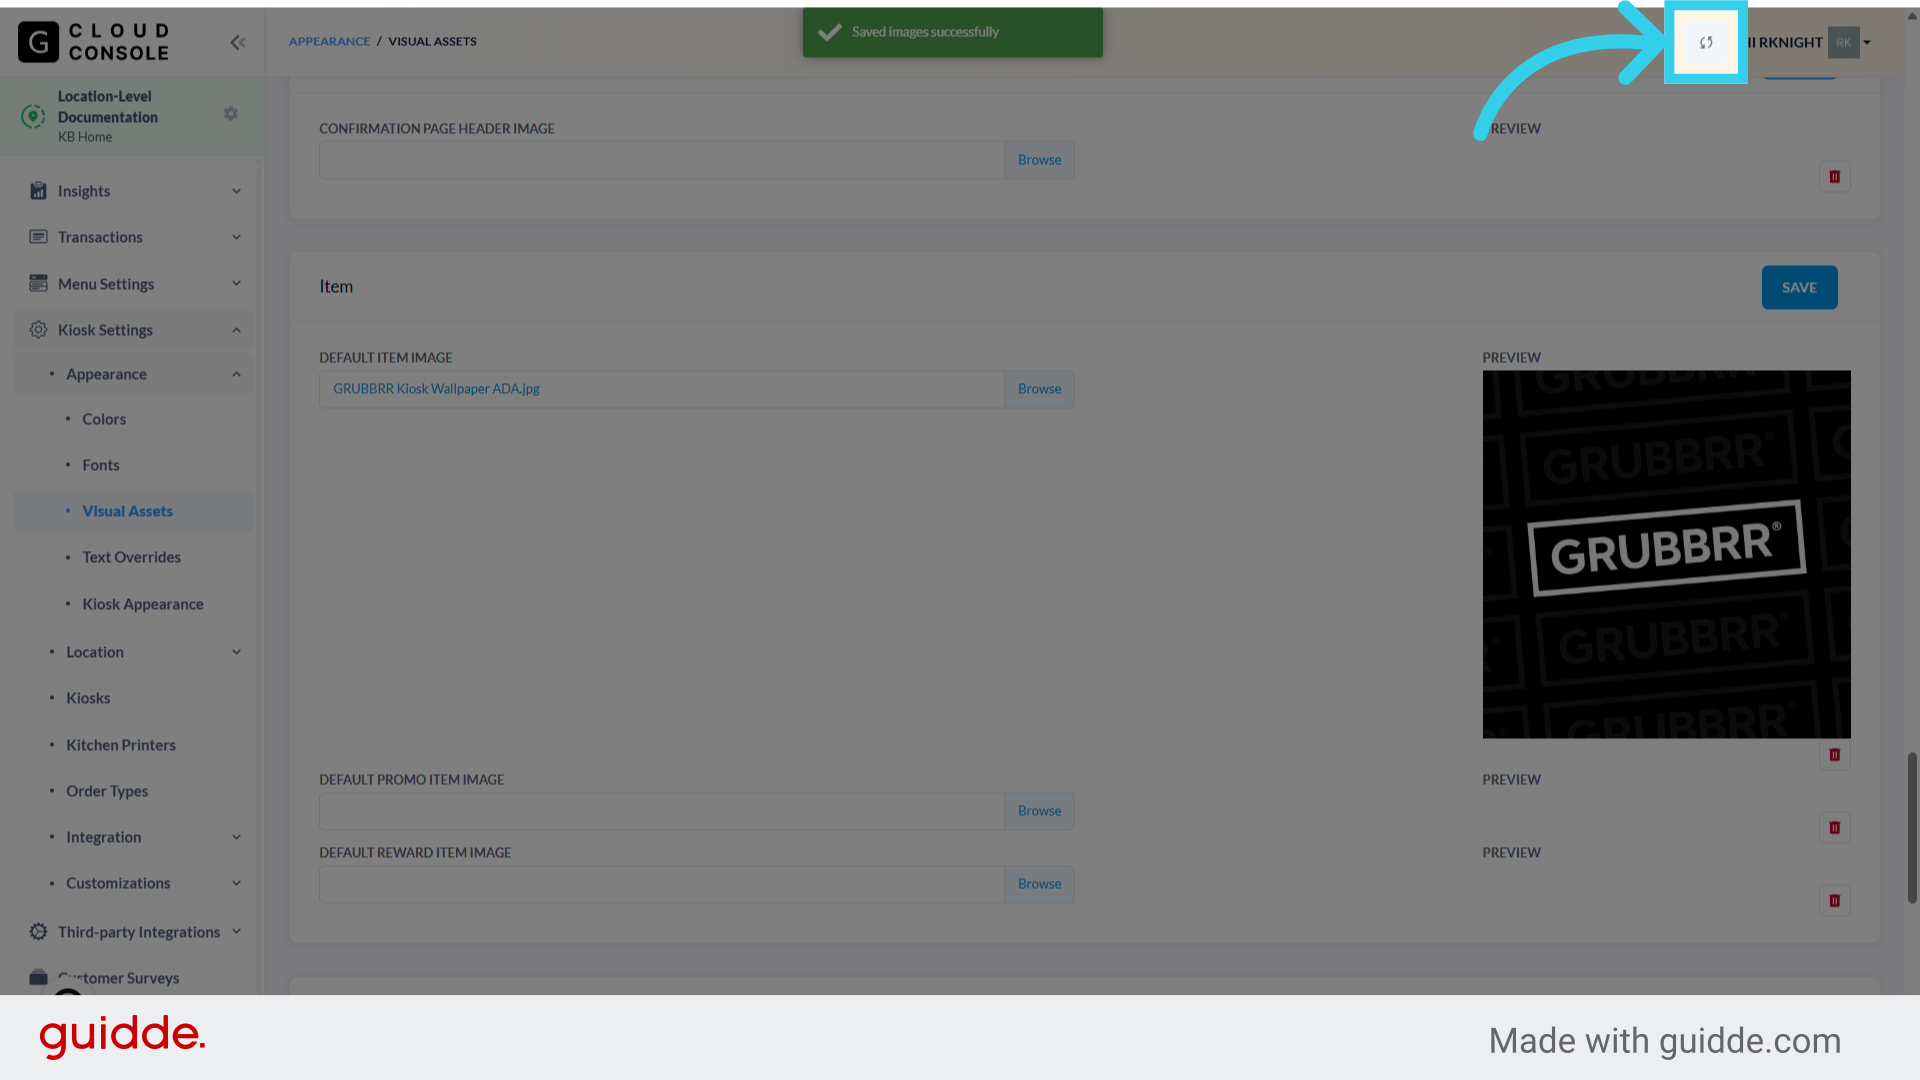Viewport: 1920px width, 1080px height.
Task: Click the Third-party Integrations icon
Action: tap(38, 932)
